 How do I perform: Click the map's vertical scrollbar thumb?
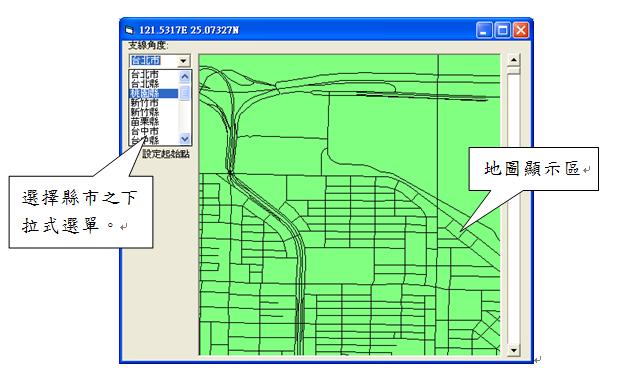[514, 70]
